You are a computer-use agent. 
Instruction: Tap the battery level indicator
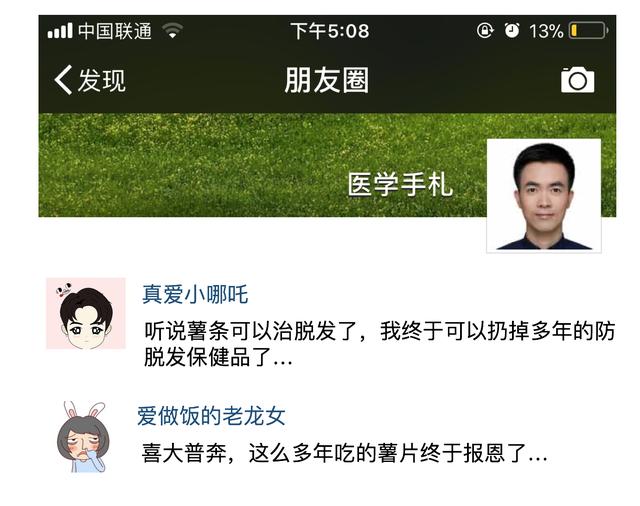tap(589, 31)
